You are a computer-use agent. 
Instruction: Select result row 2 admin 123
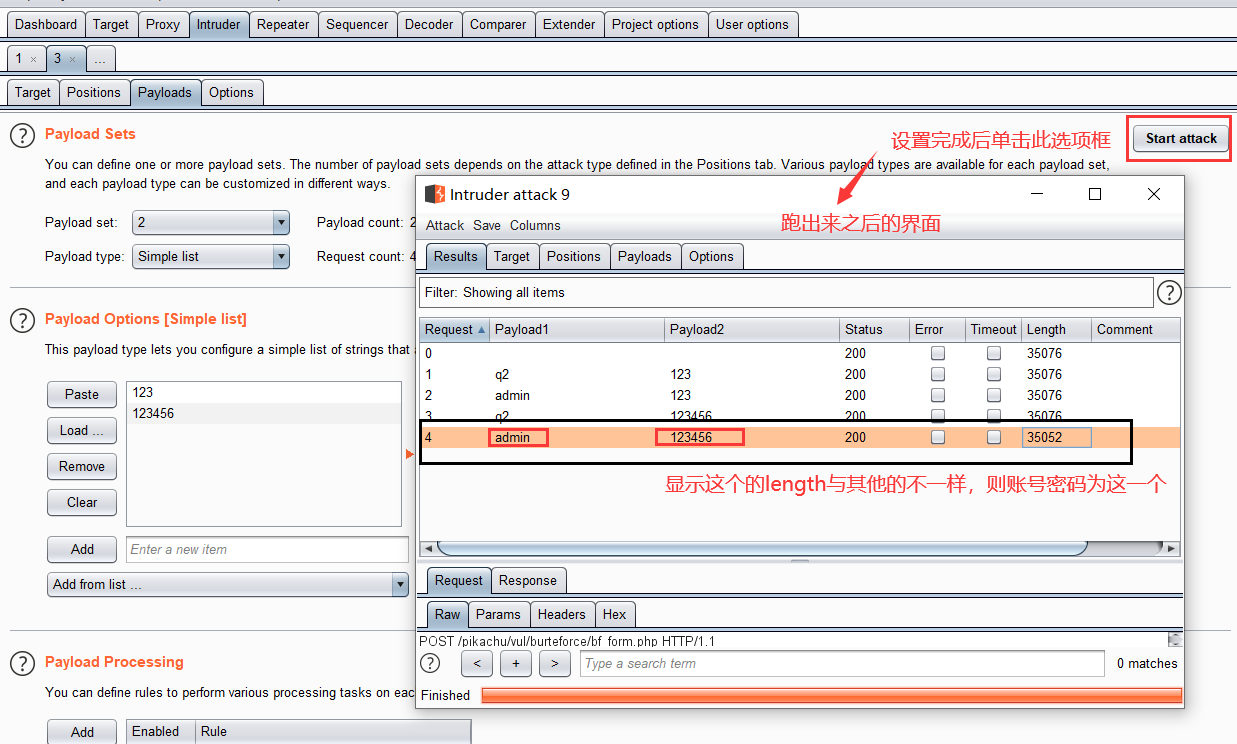click(x=799, y=395)
